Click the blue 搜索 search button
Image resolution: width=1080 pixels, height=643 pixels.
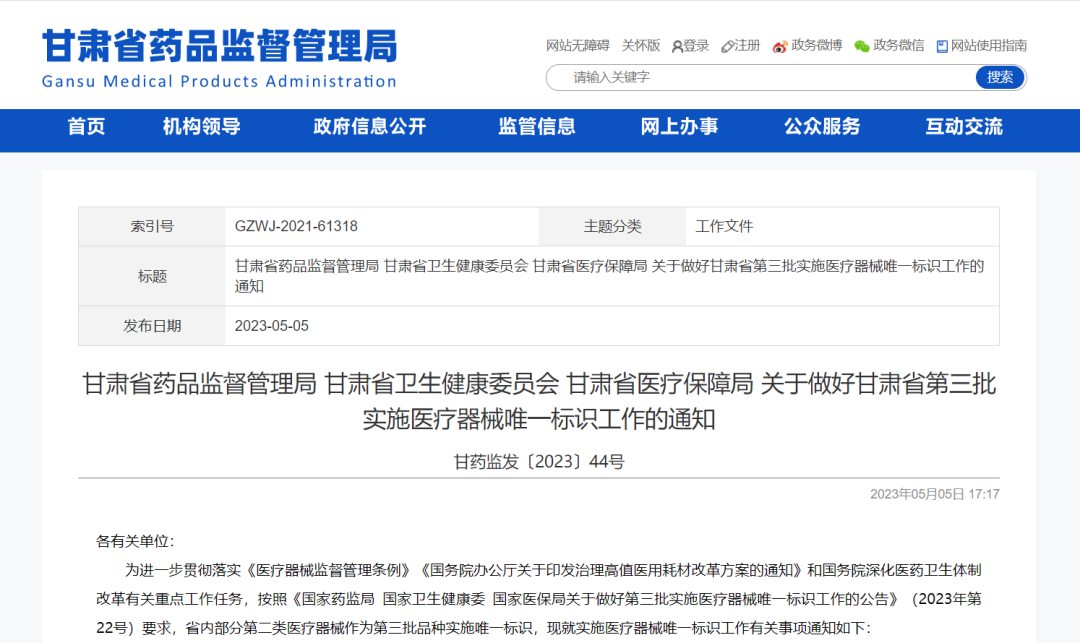[999, 77]
